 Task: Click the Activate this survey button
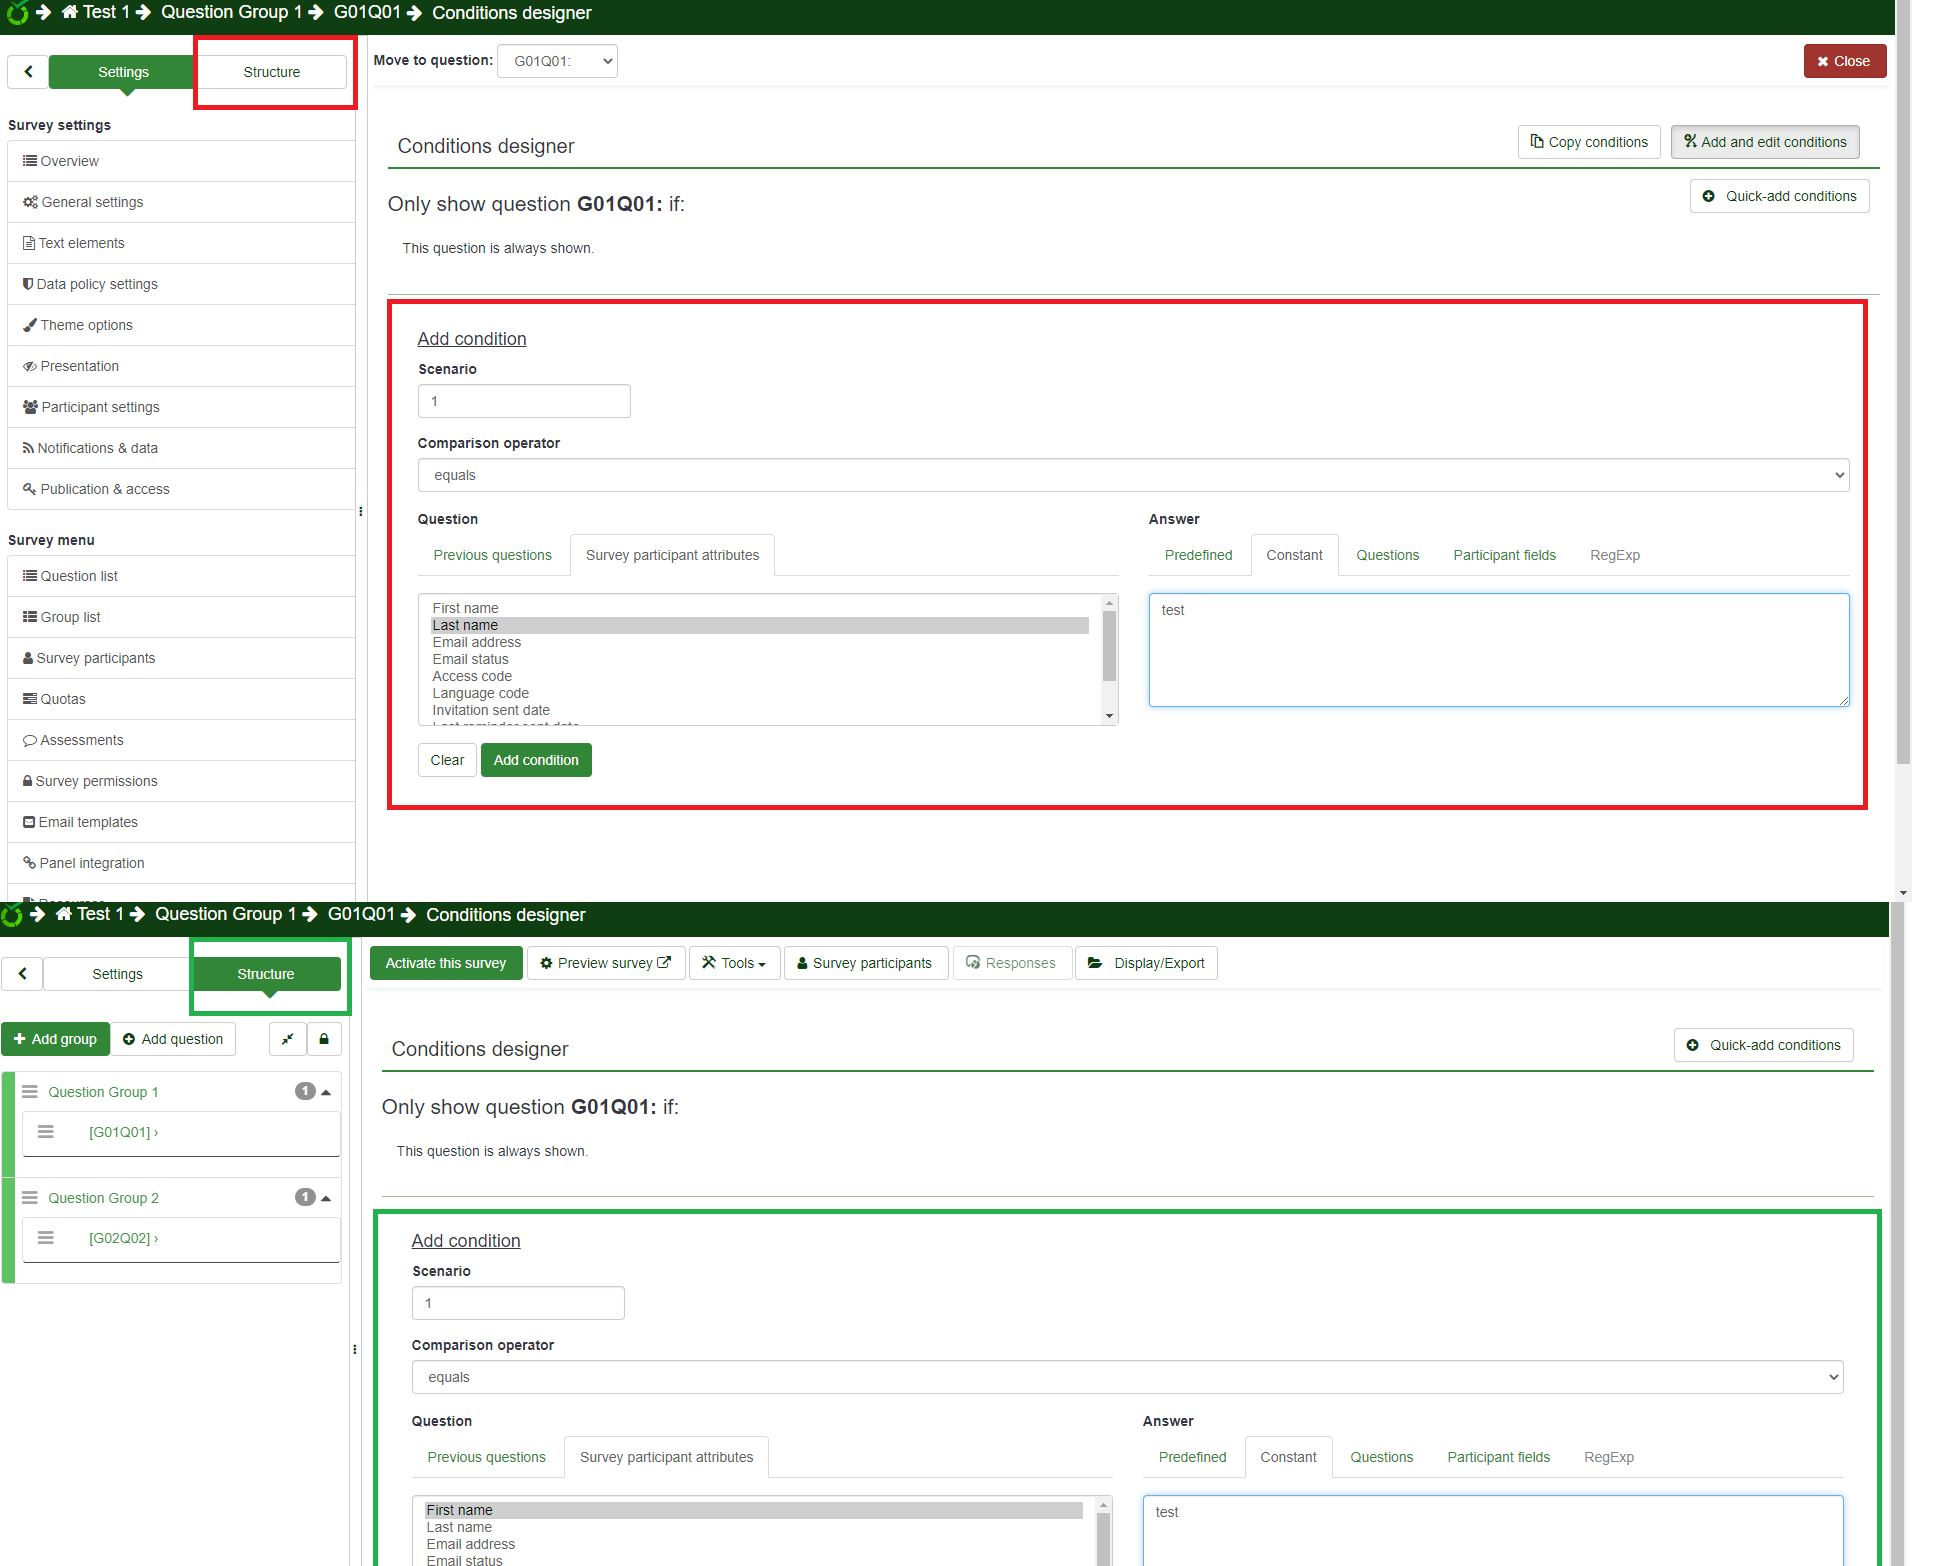click(446, 963)
